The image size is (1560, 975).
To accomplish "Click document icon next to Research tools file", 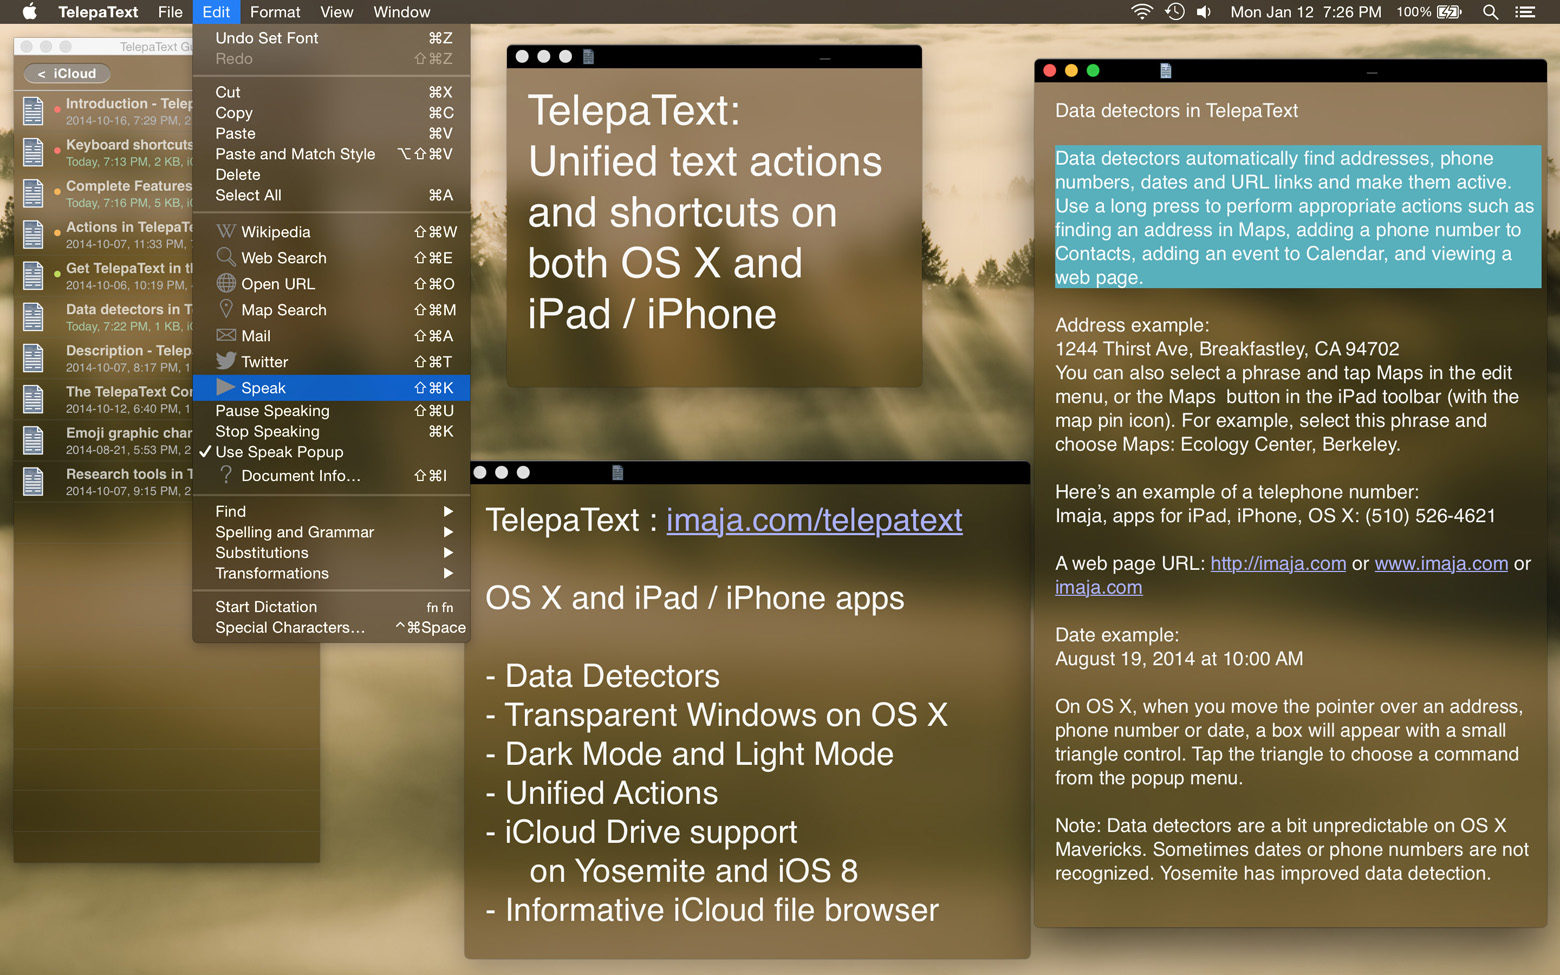I will (x=33, y=481).
